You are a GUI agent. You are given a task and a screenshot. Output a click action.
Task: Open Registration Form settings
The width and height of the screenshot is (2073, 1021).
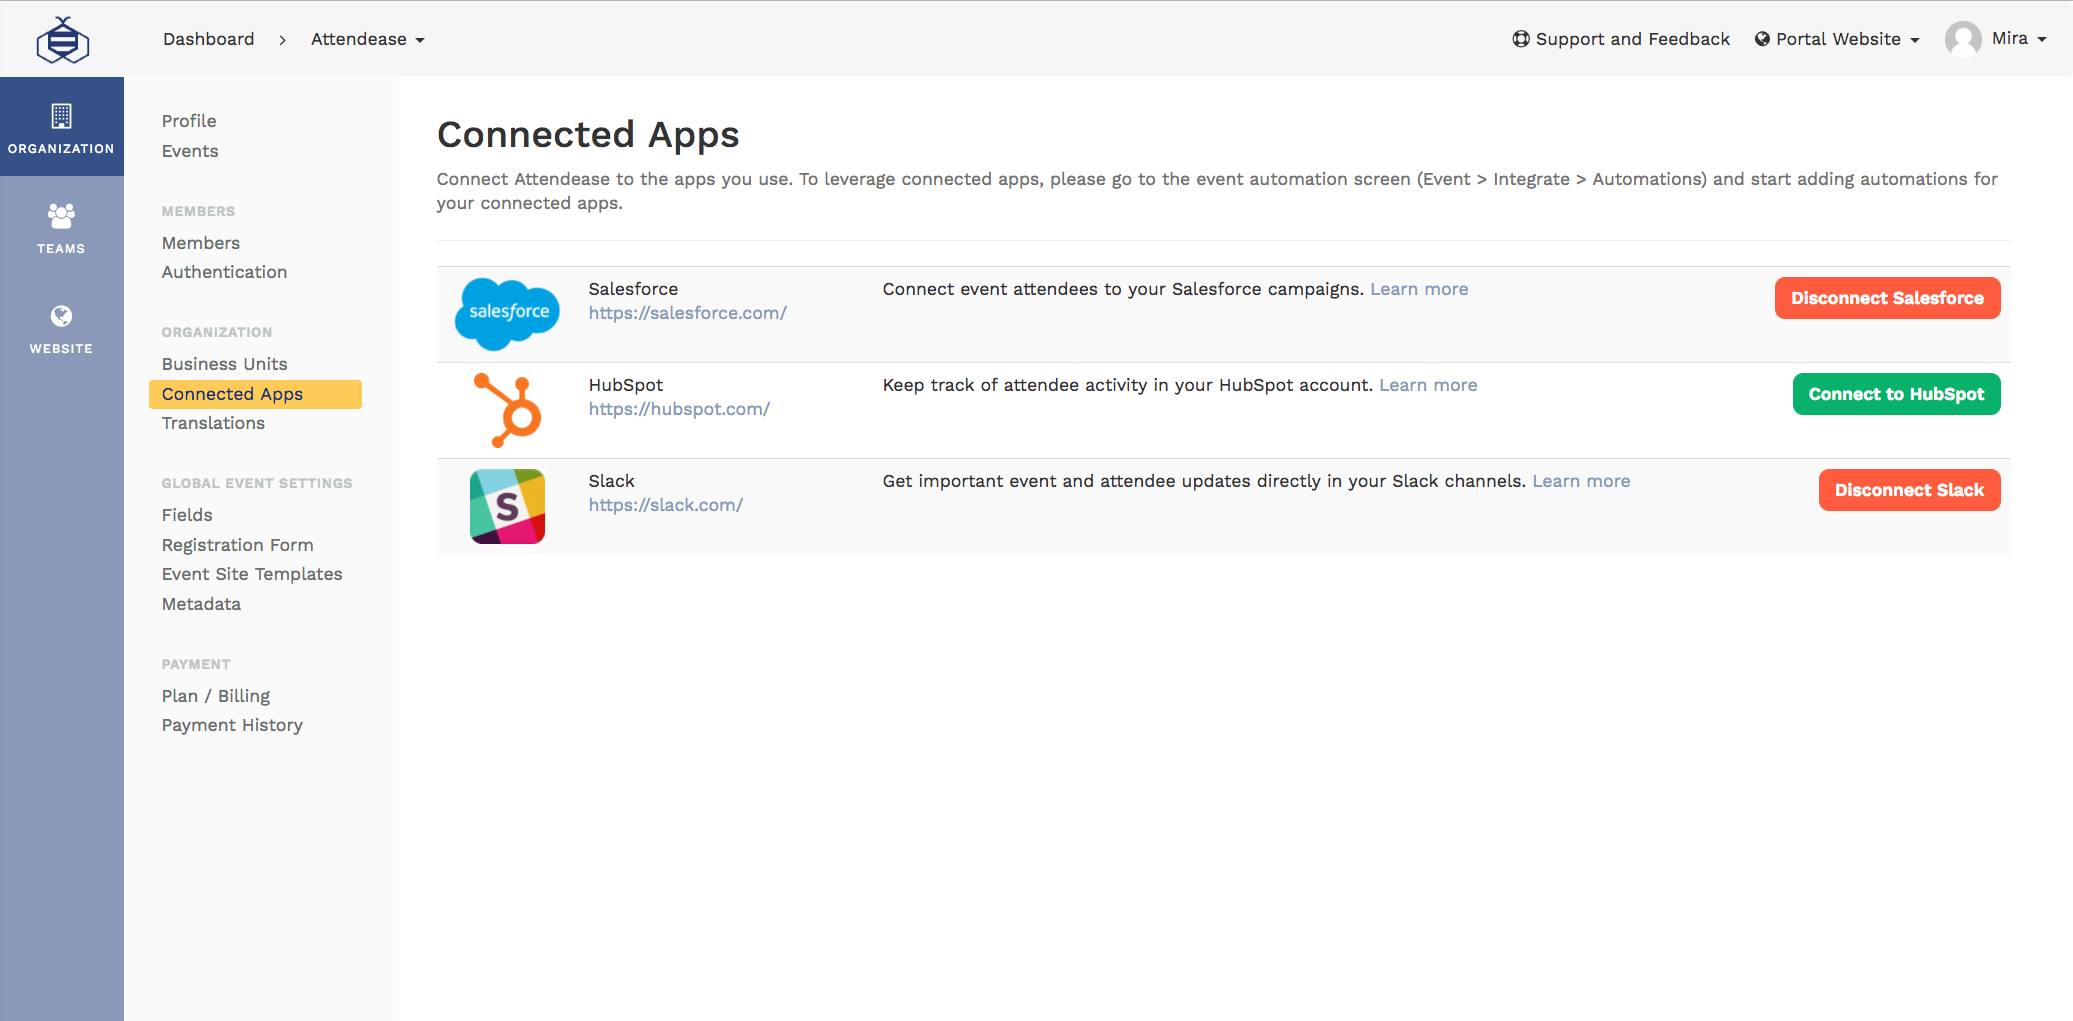(238, 545)
